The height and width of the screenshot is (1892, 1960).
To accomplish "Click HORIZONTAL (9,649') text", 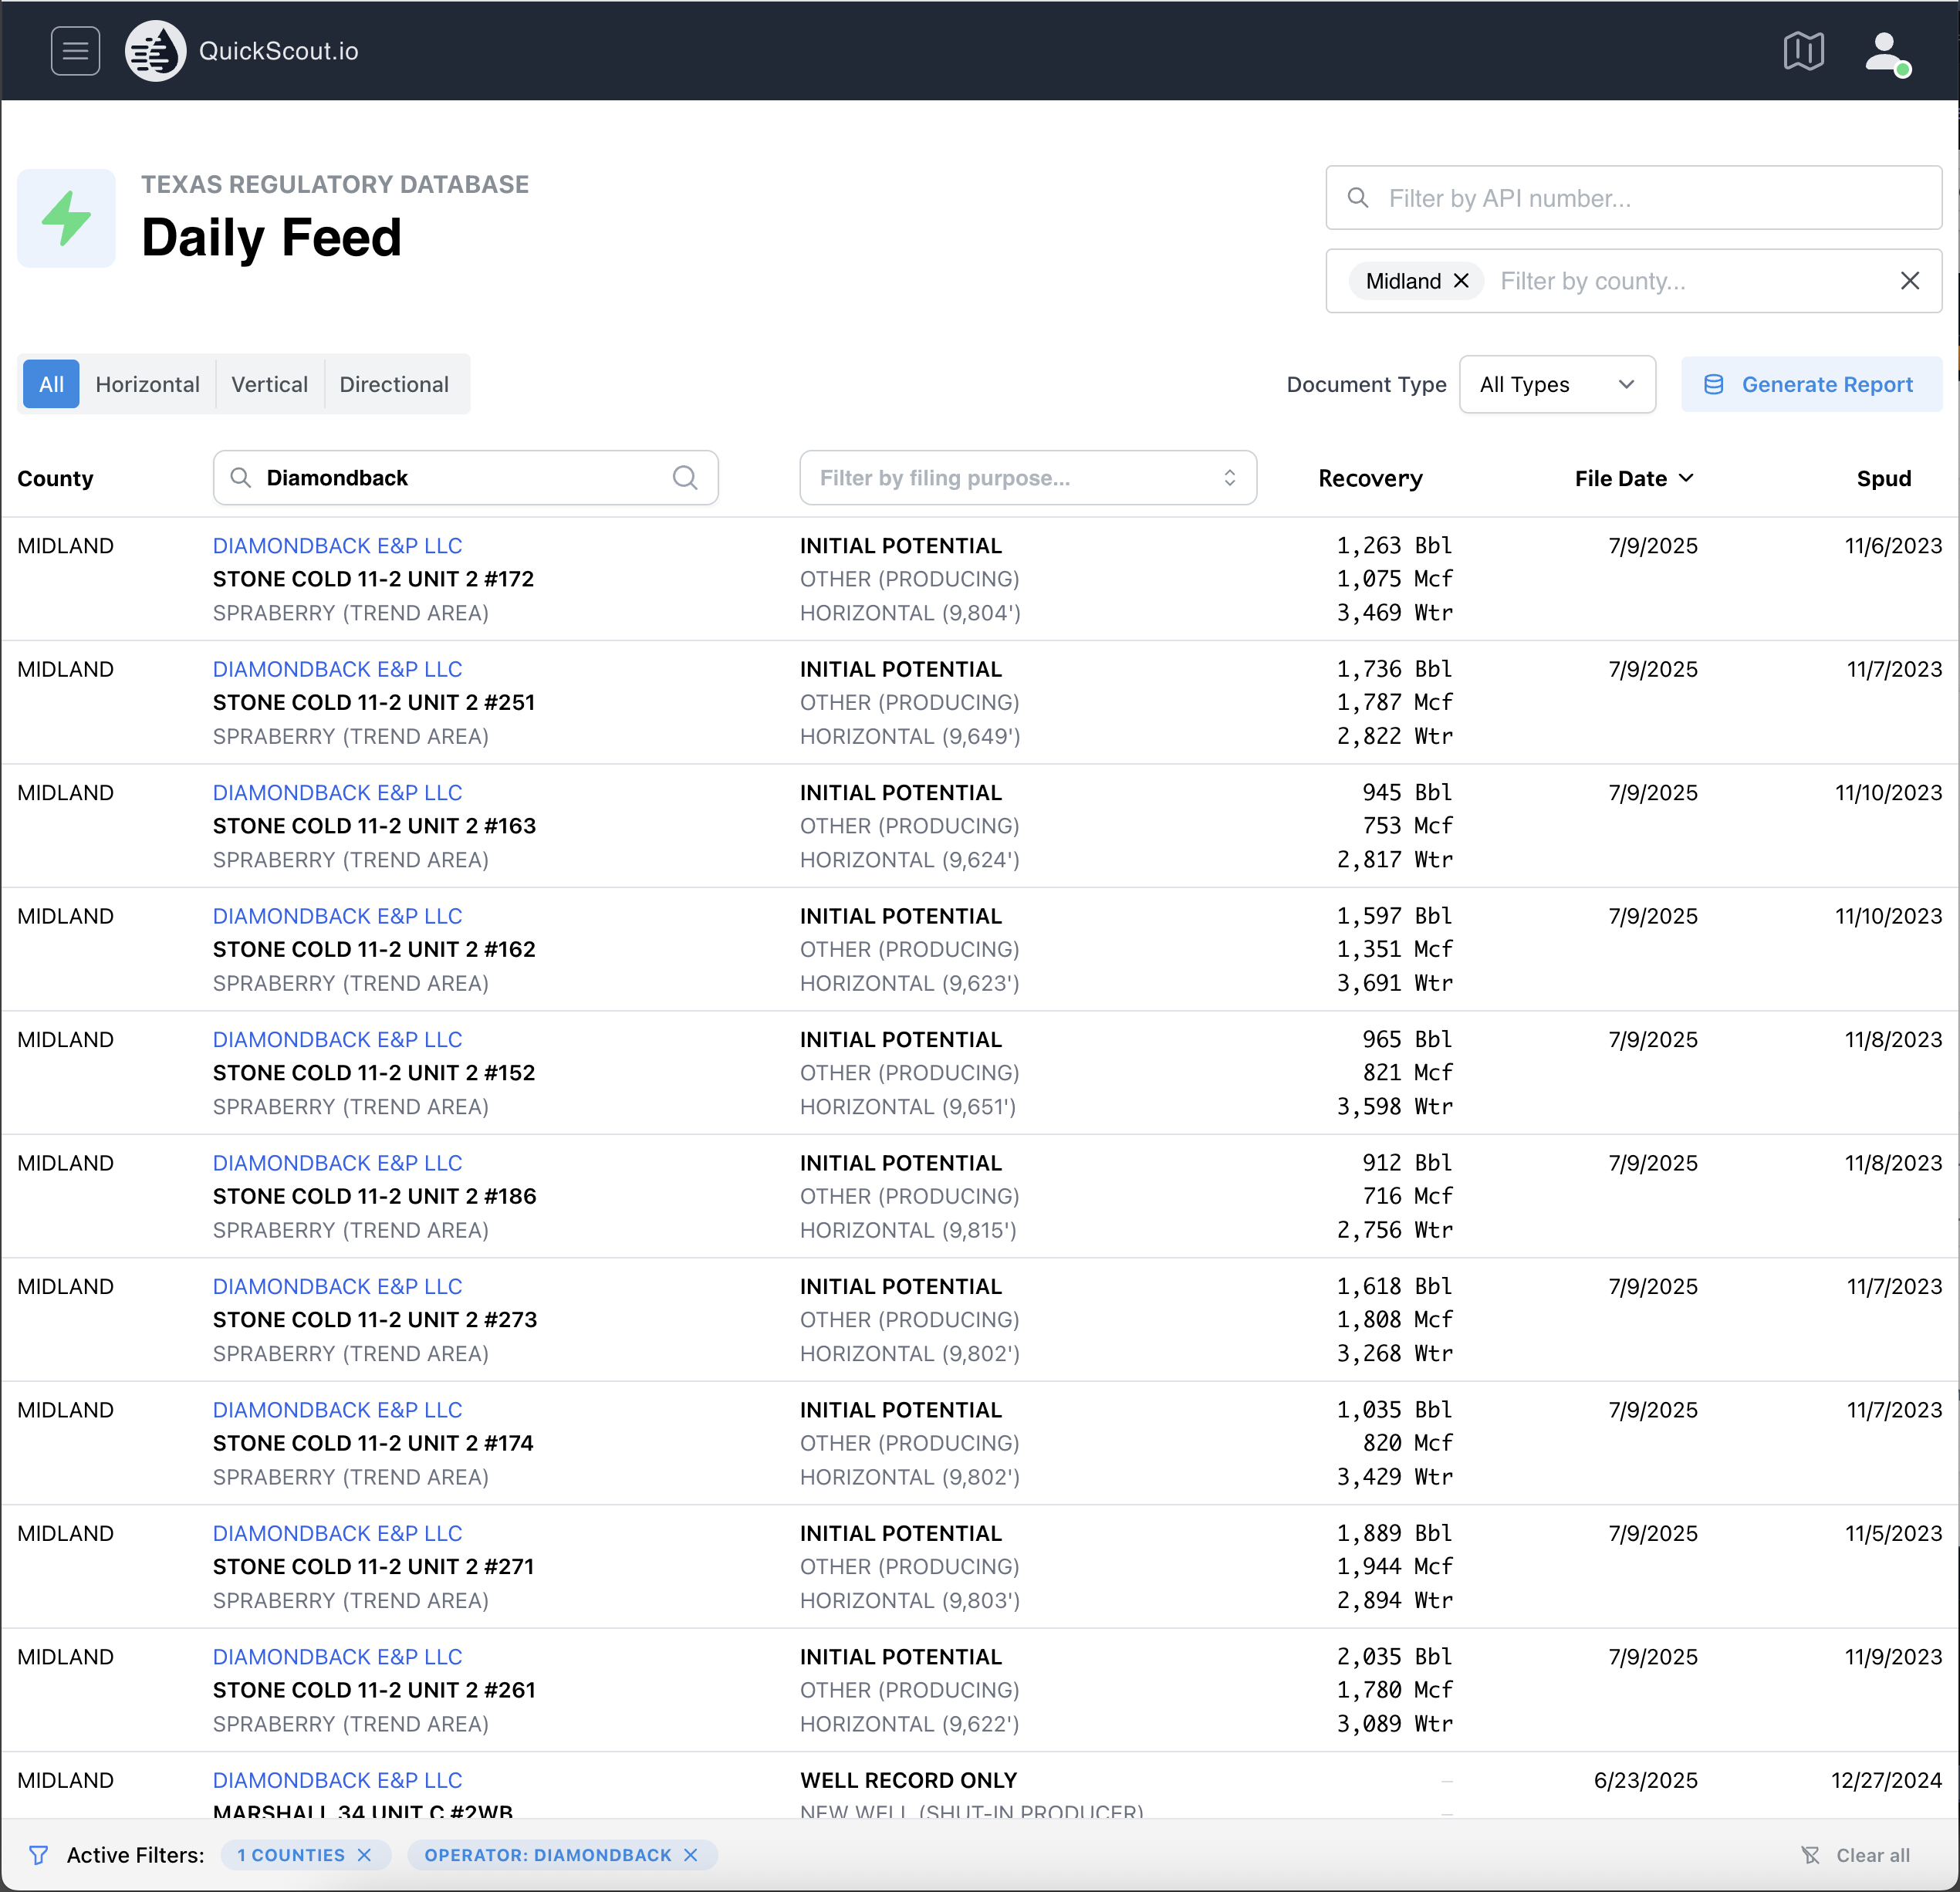I will click(910, 737).
